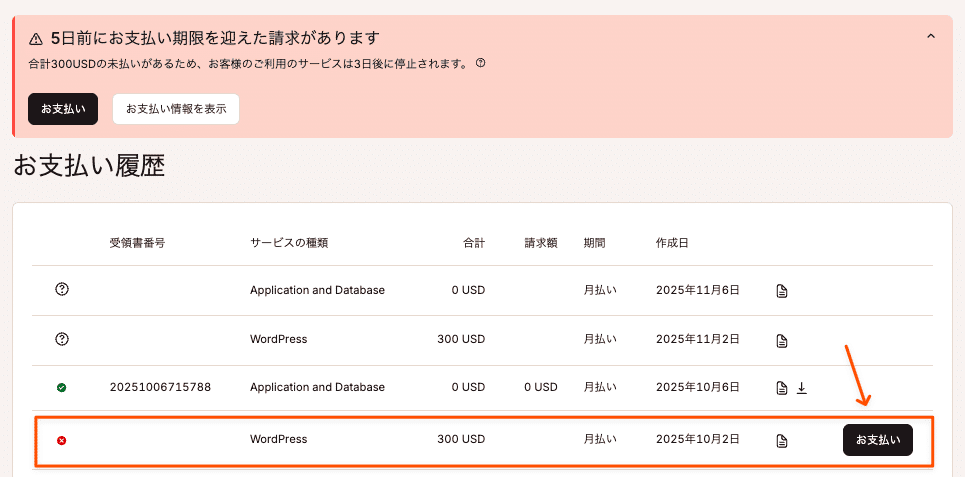This screenshot has width=965, height=477.
Task: Select receipt number 20251006715788
Action: click(160, 387)
